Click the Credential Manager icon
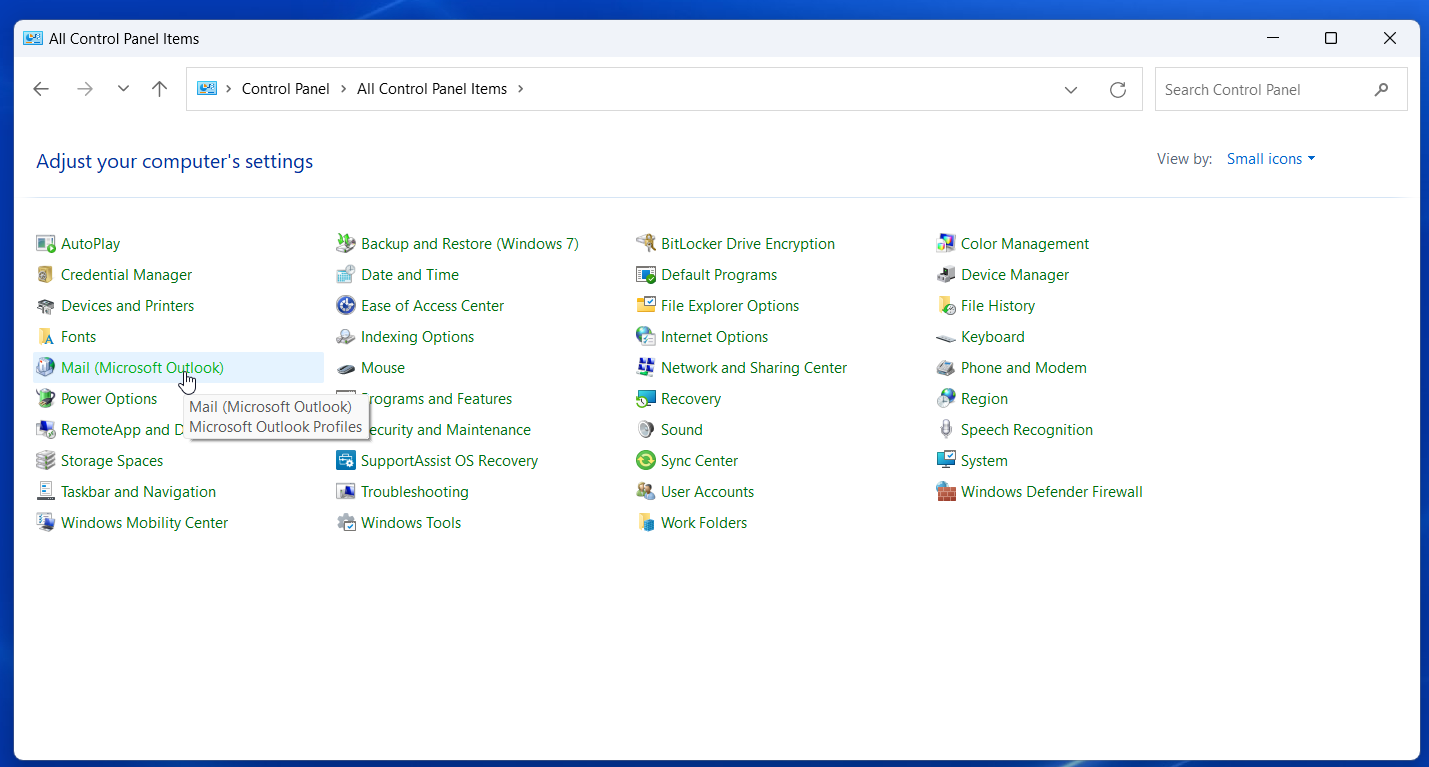Screen dimensions: 1429x767 pyautogui.click(x=45, y=275)
